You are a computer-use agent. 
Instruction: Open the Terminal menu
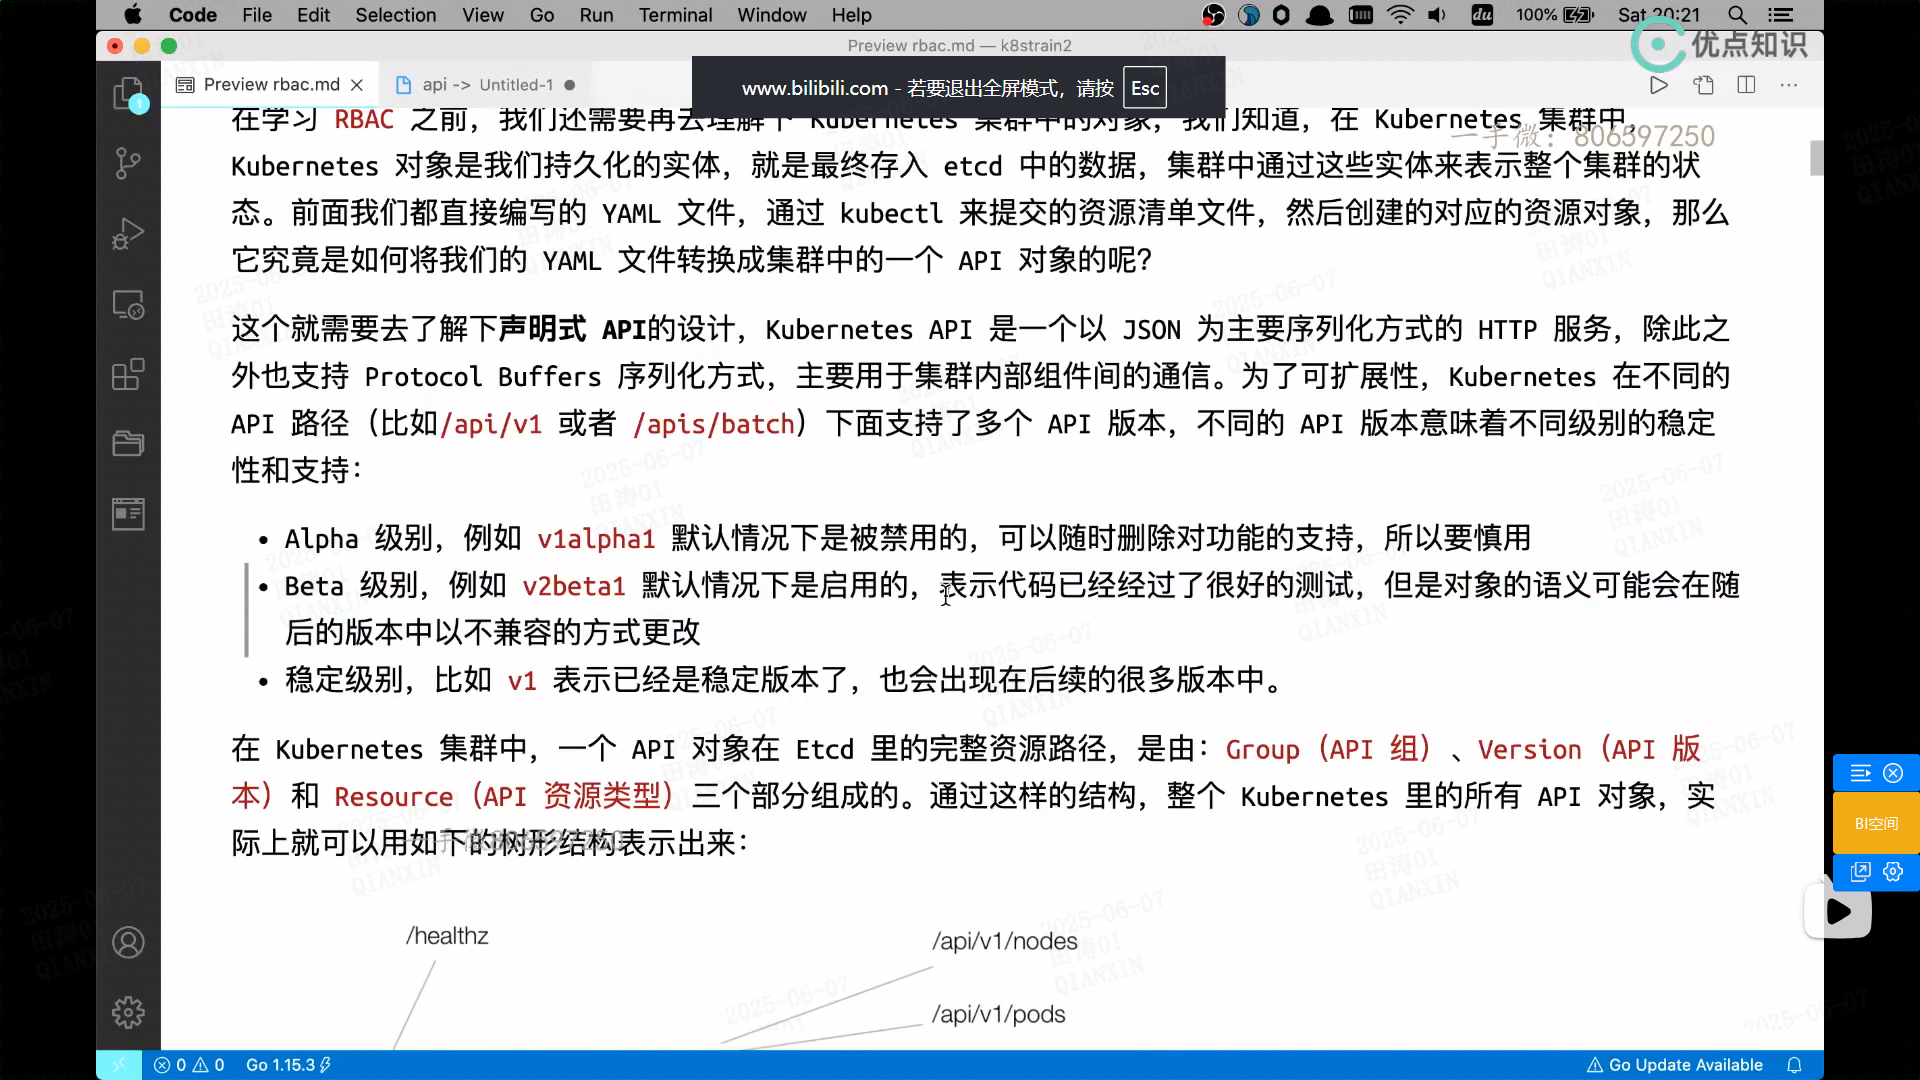point(675,15)
